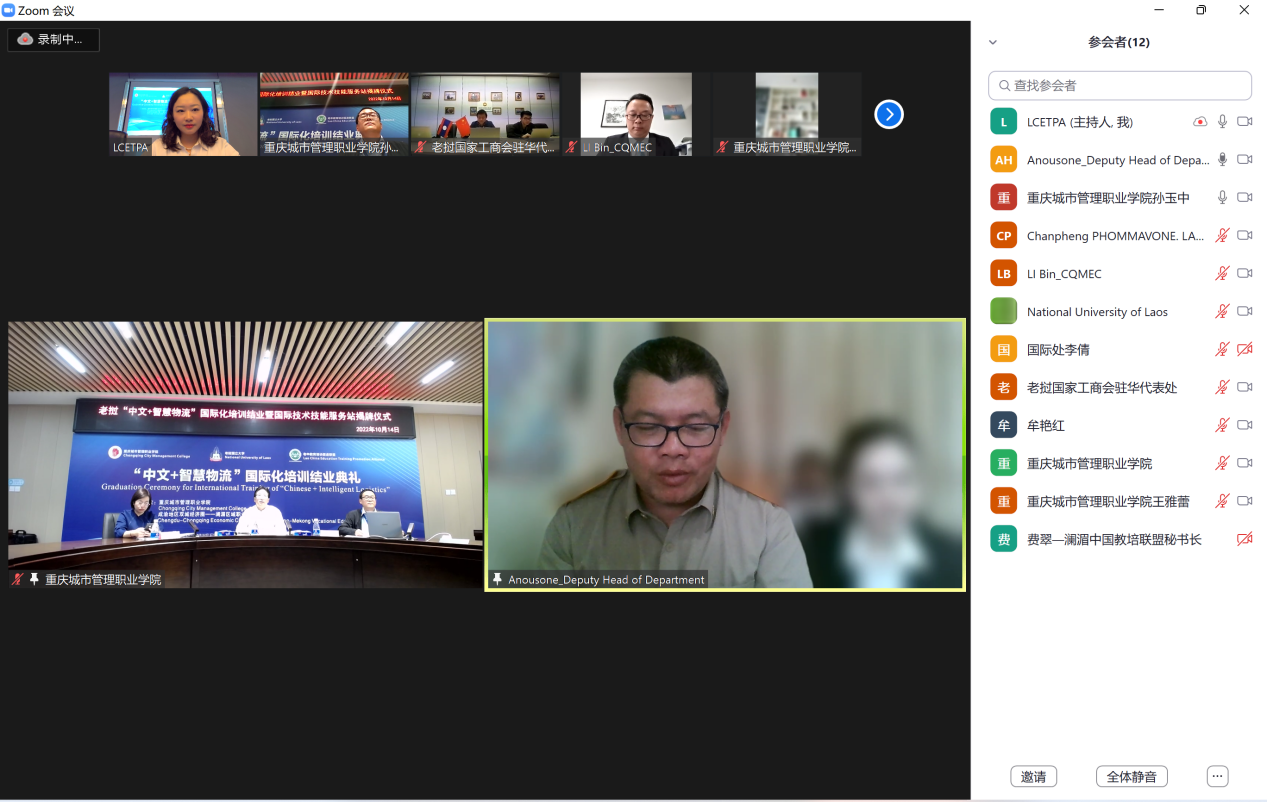
Task: Click the 邀请 invite button
Action: 1033,776
